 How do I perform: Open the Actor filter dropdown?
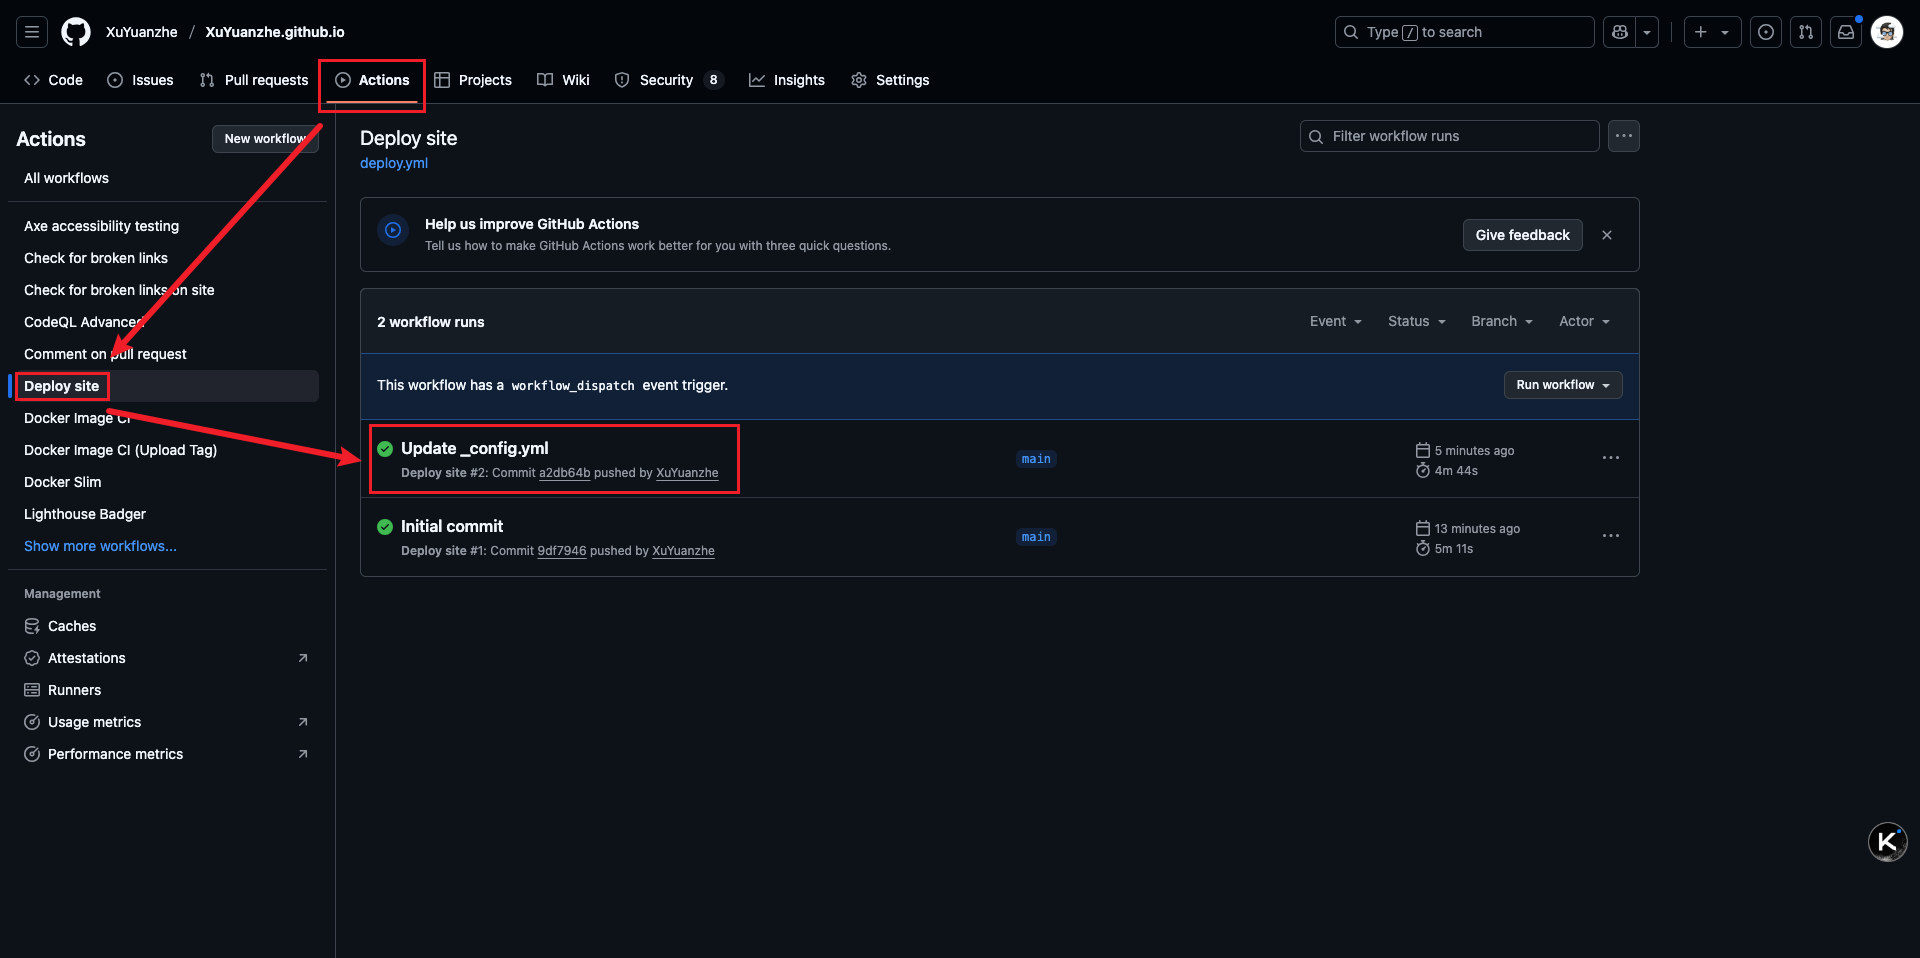tap(1585, 321)
